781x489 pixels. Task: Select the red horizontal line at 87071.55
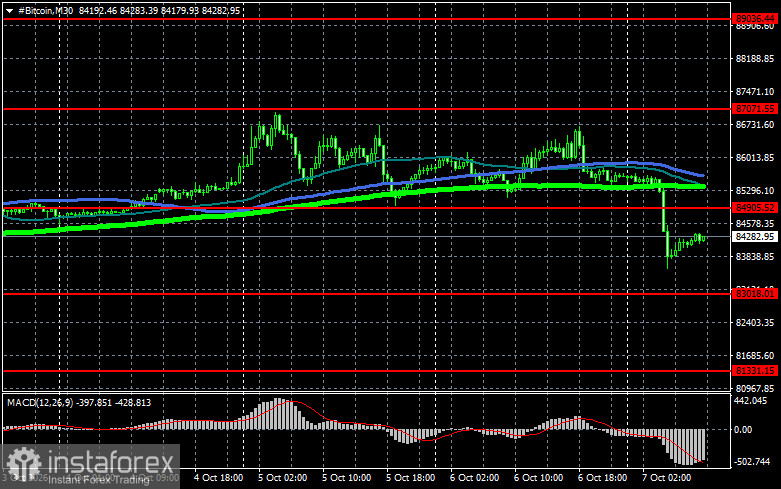pos(367,109)
